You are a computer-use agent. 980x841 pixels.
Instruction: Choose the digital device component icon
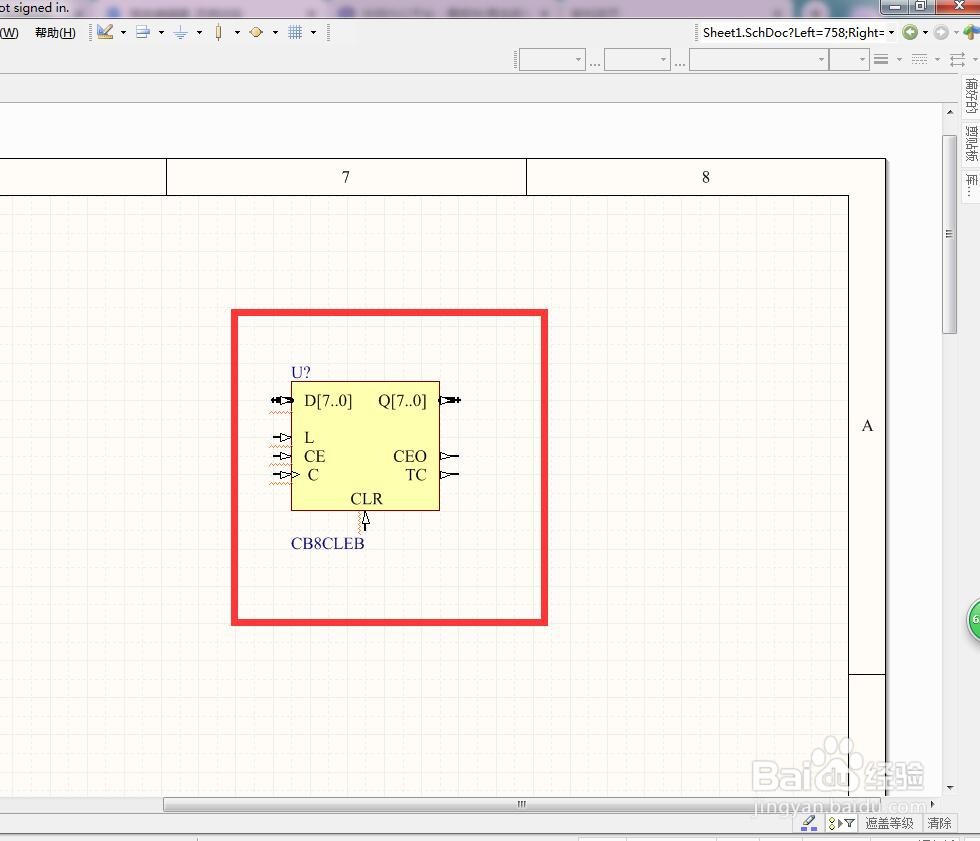click(x=218, y=32)
